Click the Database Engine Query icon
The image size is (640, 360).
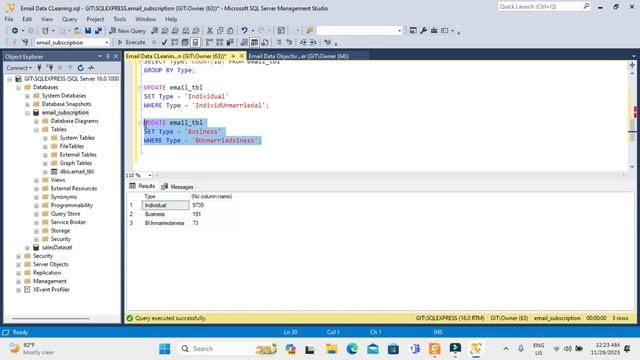155,31
